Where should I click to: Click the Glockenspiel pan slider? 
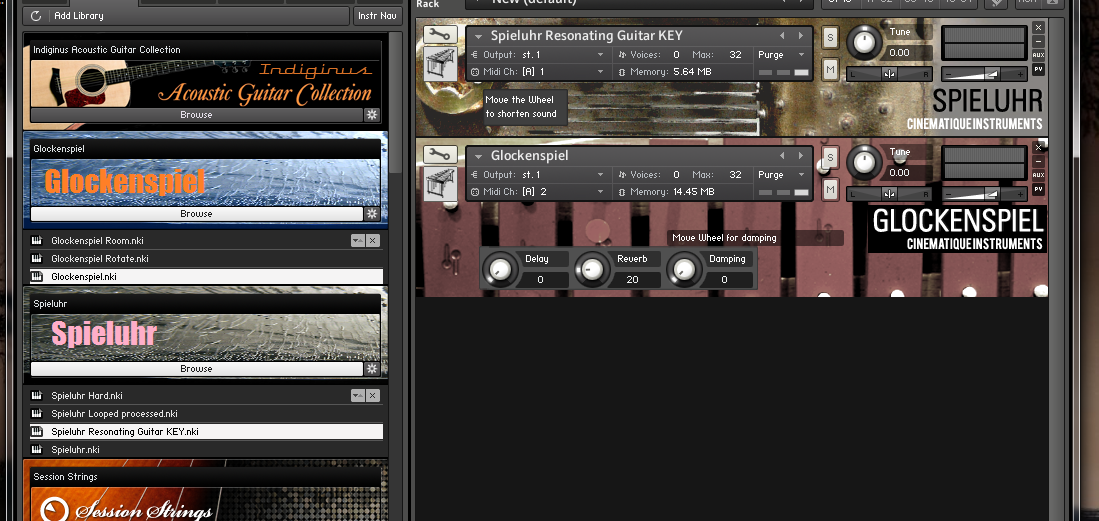(889, 194)
